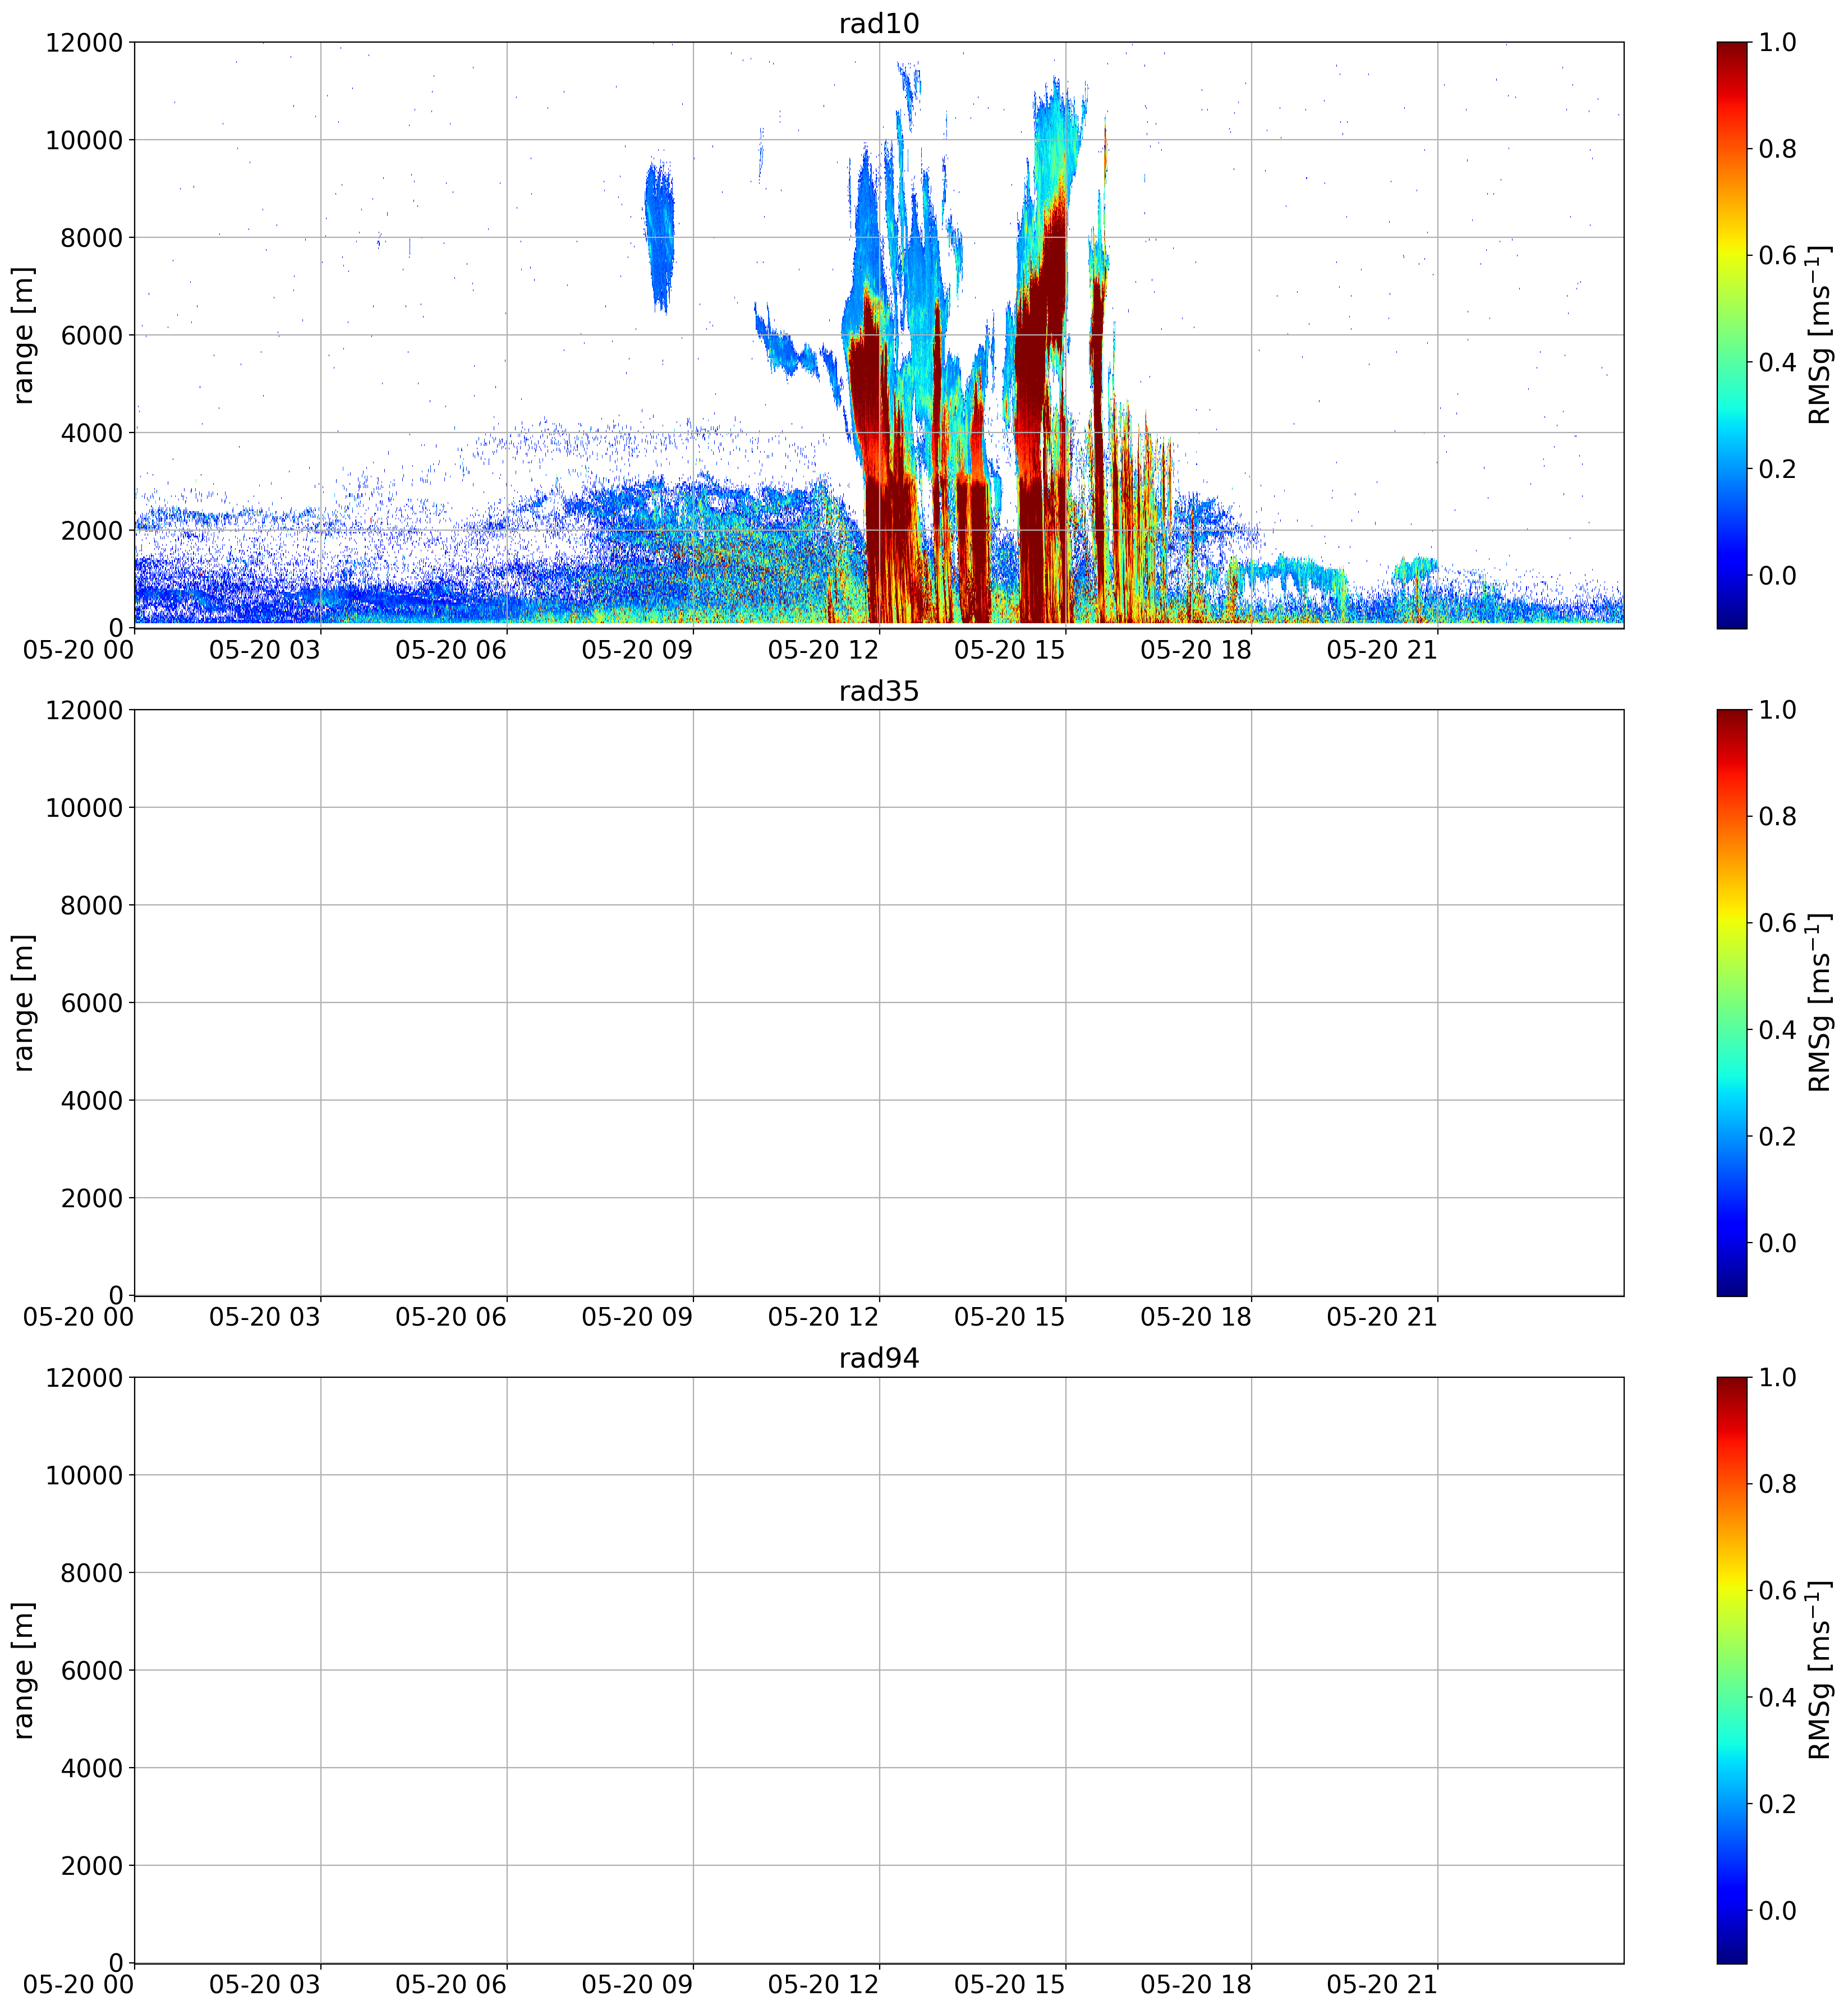Click the rad35 plot title
Screen dimensions: 1848x2010
point(879,691)
